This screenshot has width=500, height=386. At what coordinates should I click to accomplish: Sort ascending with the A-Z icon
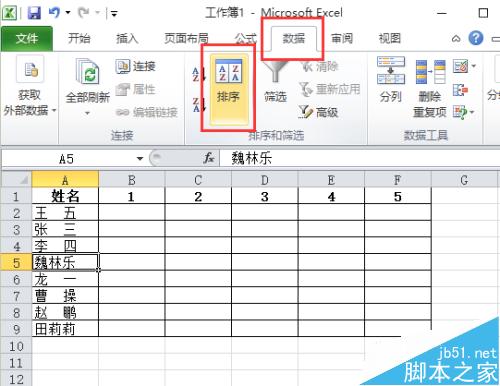[x=199, y=74]
